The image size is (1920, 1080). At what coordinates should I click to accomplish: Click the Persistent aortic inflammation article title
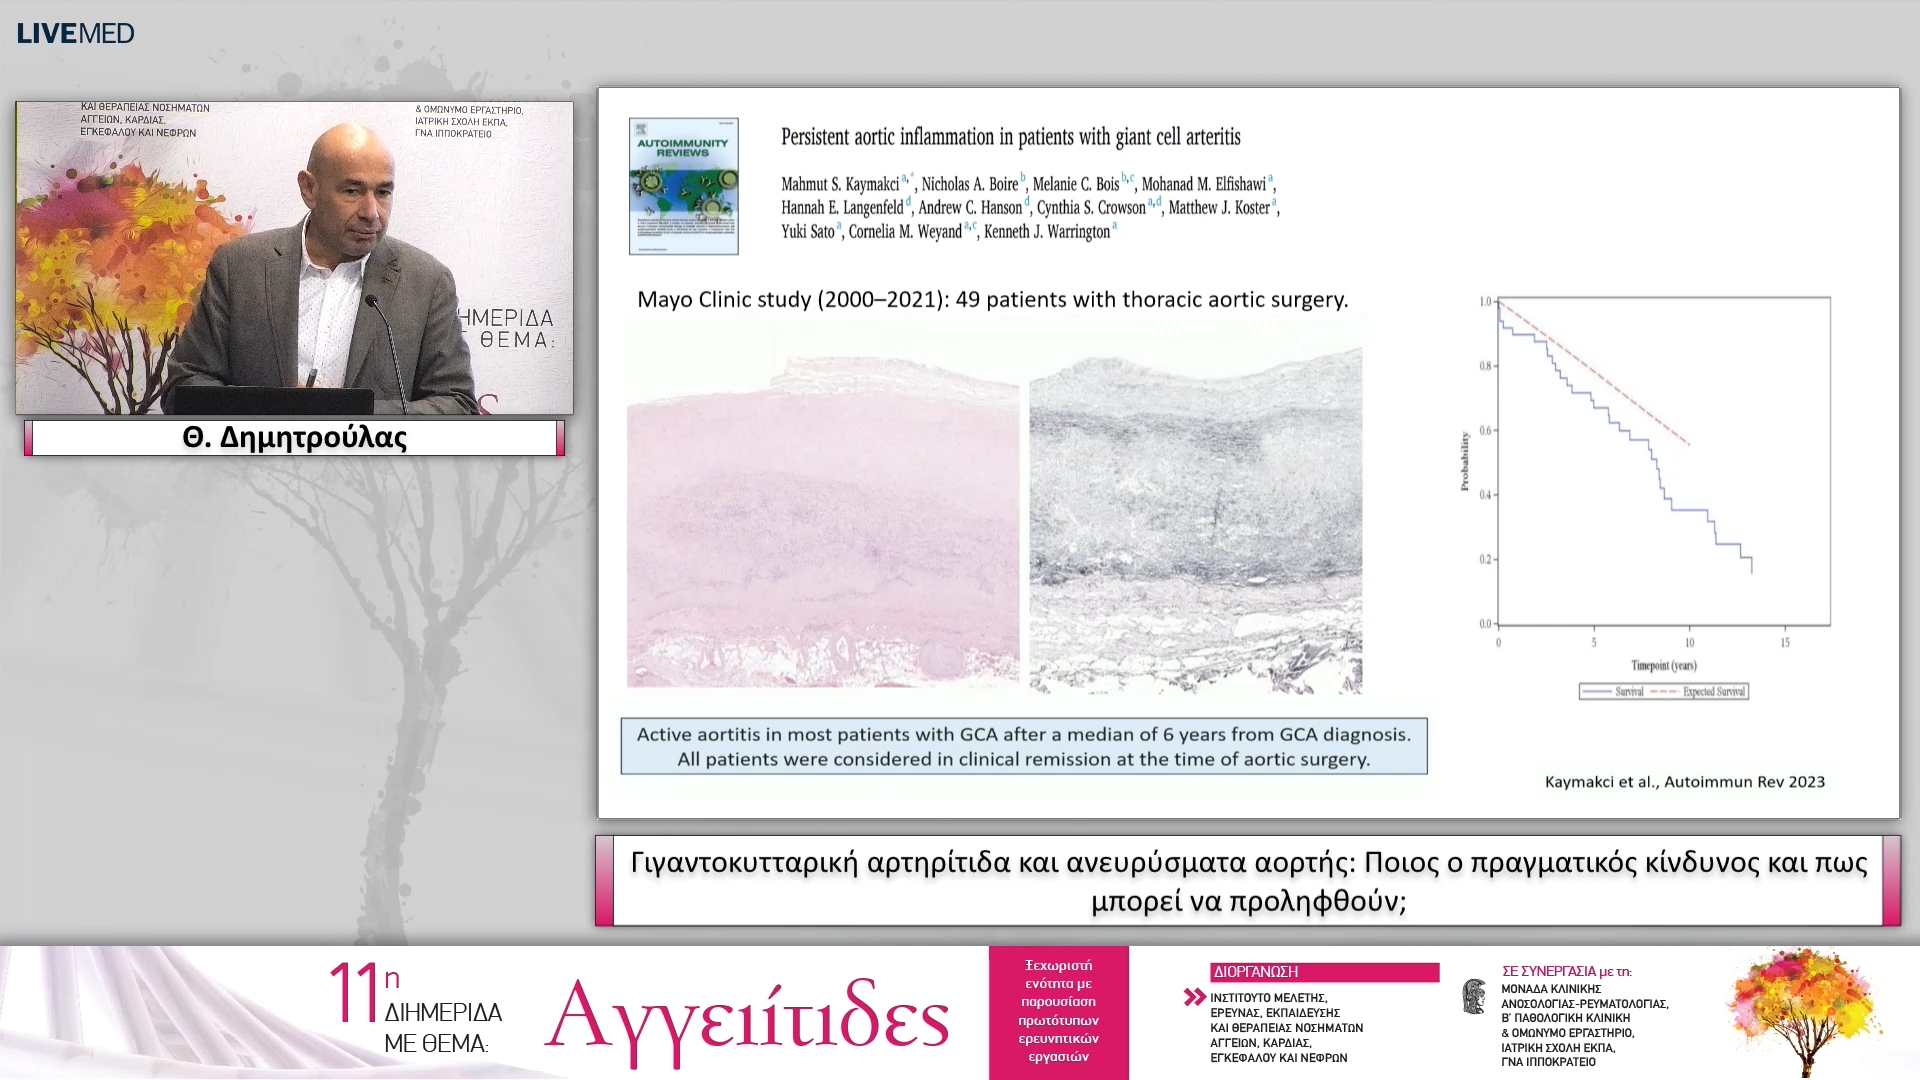pos(1010,137)
